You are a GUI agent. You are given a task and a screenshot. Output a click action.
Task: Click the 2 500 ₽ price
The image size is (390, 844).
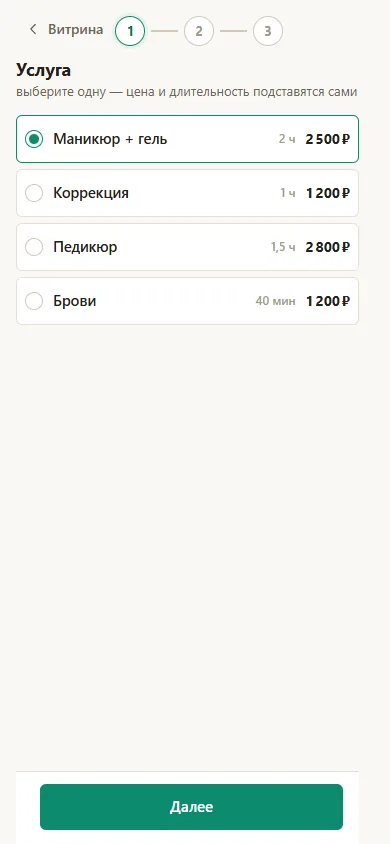point(328,139)
